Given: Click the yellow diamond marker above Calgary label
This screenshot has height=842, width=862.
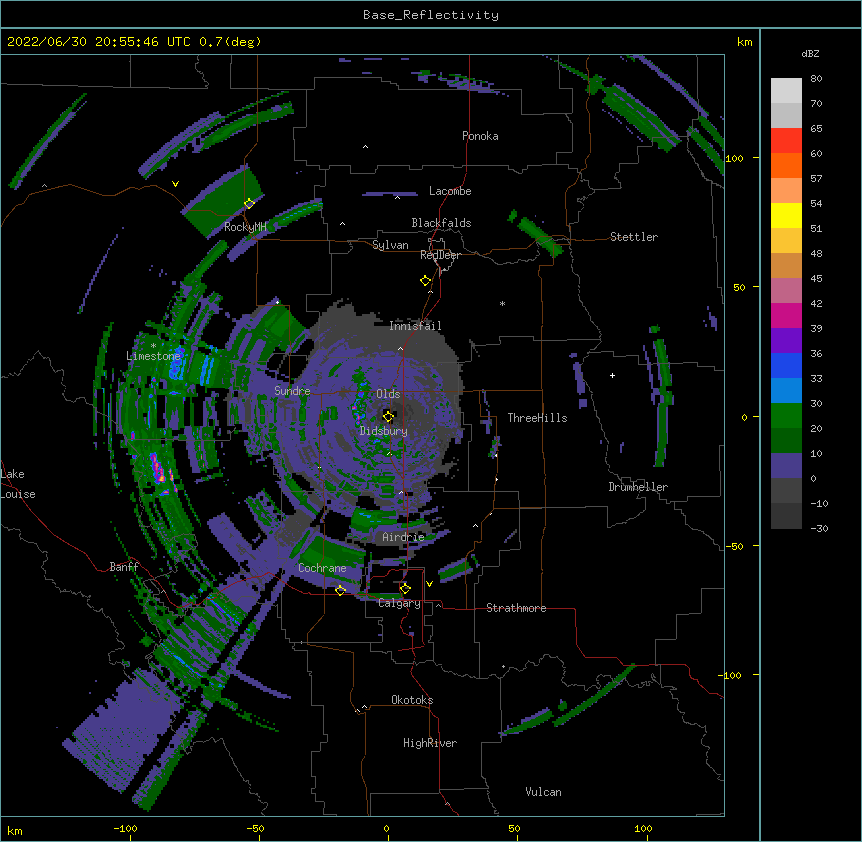Looking at the screenshot, I should coord(405,589).
